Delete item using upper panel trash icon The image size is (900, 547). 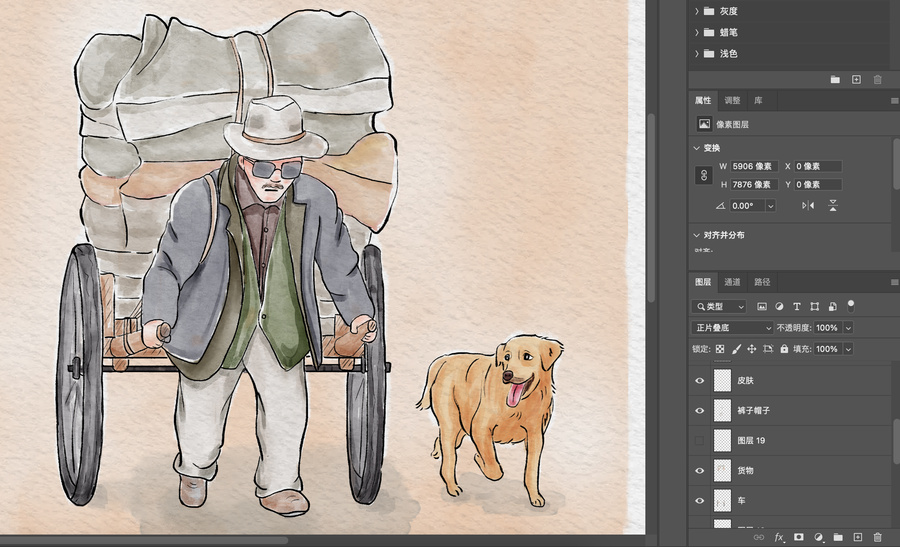[878, 80]
